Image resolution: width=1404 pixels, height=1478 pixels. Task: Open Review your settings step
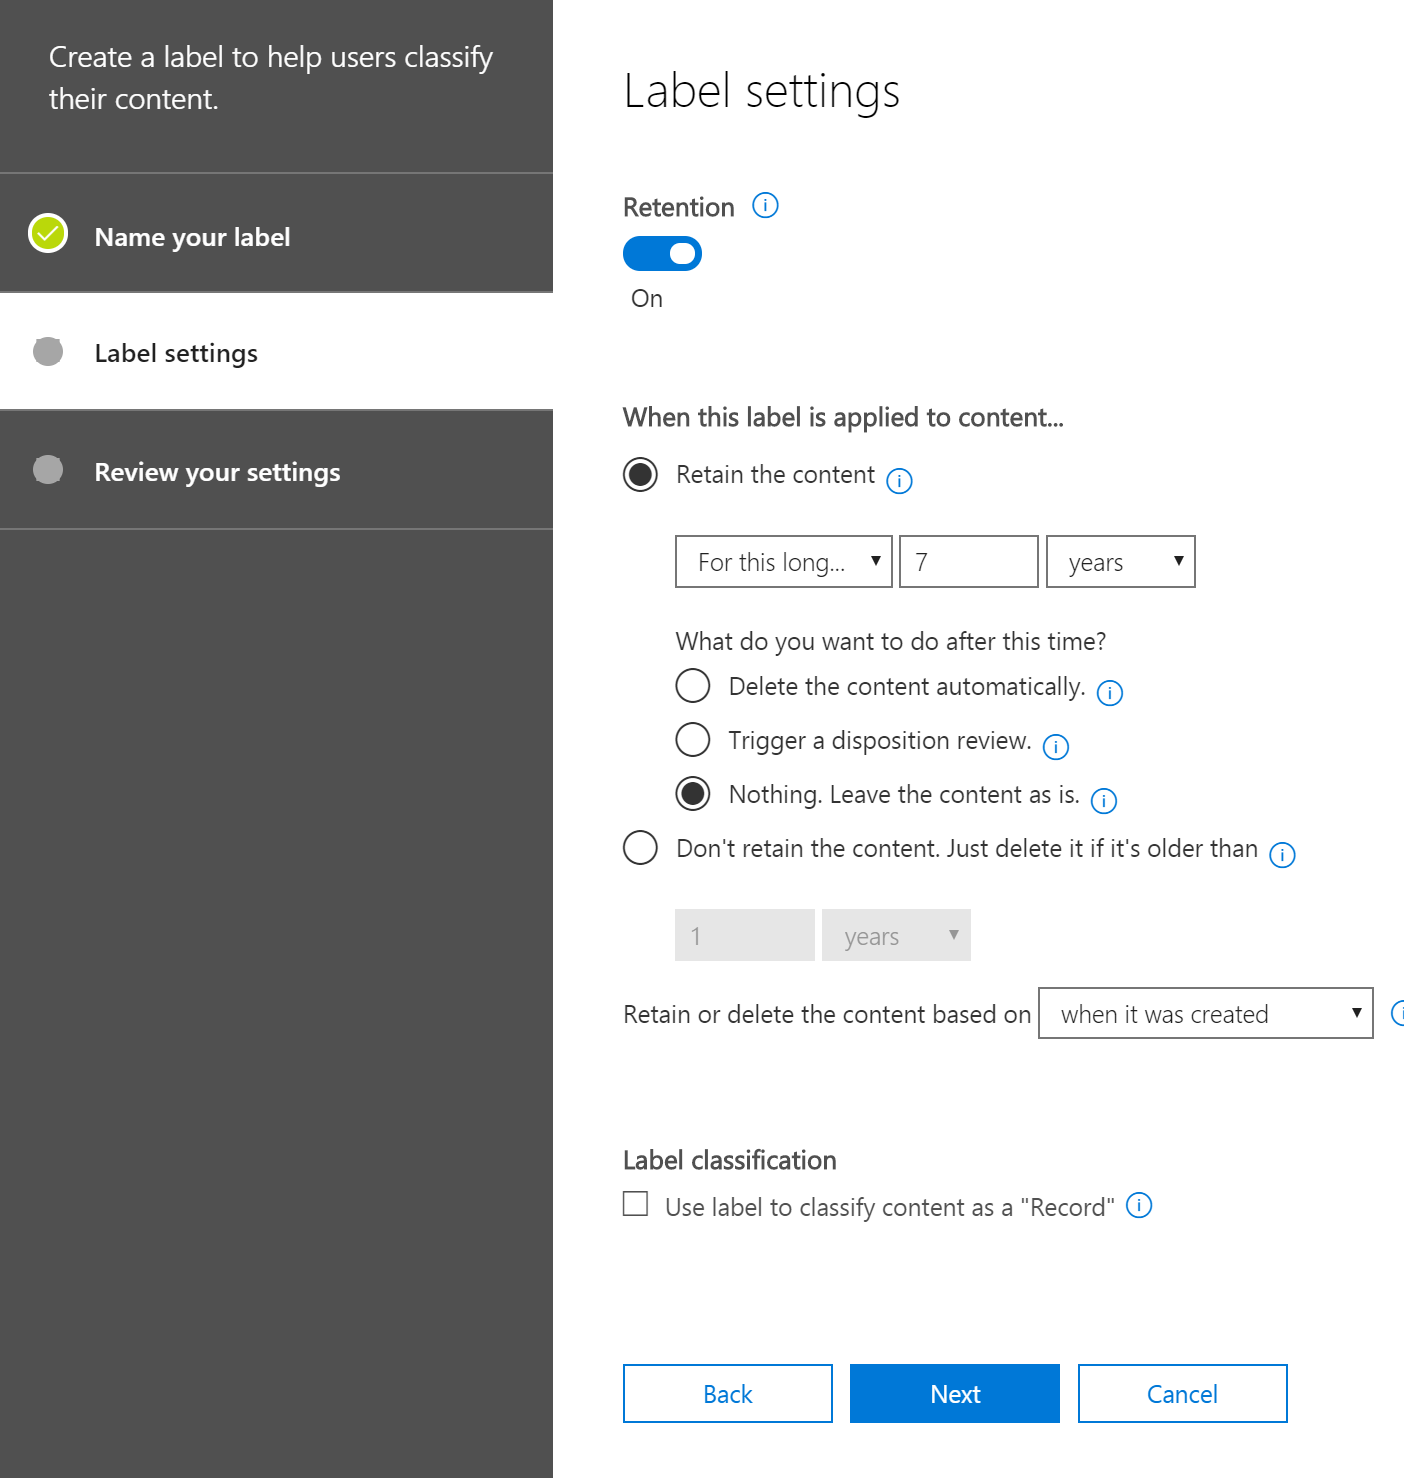click(x=217, y=472)
